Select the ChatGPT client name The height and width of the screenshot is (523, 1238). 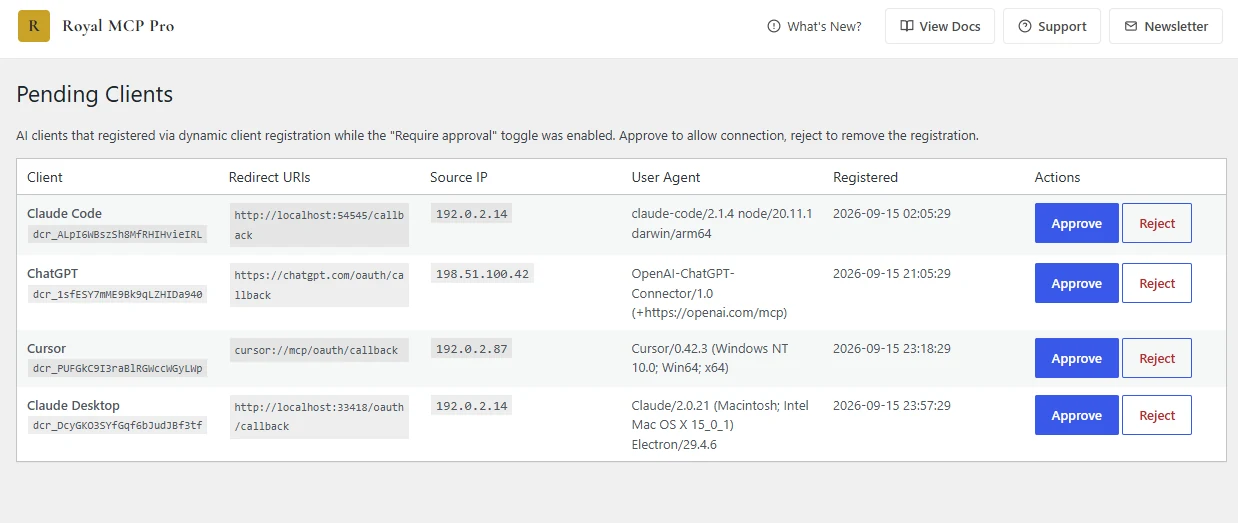52,273
